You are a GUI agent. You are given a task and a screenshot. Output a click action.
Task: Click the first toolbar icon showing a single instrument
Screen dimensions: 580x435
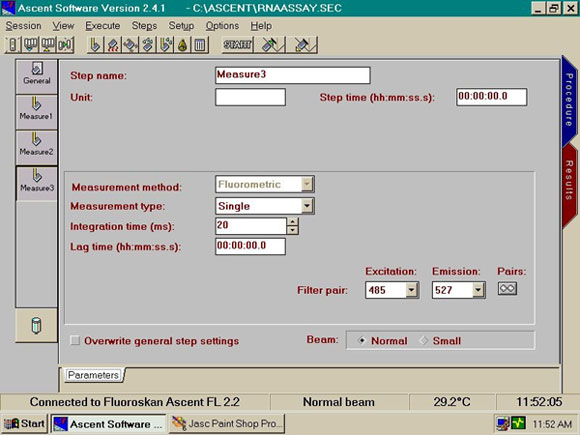13,45
